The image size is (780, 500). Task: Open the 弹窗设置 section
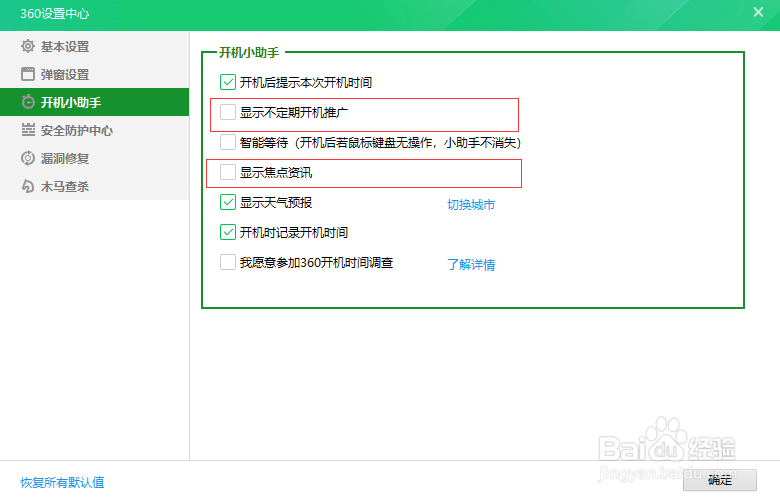tap(95, 74)
